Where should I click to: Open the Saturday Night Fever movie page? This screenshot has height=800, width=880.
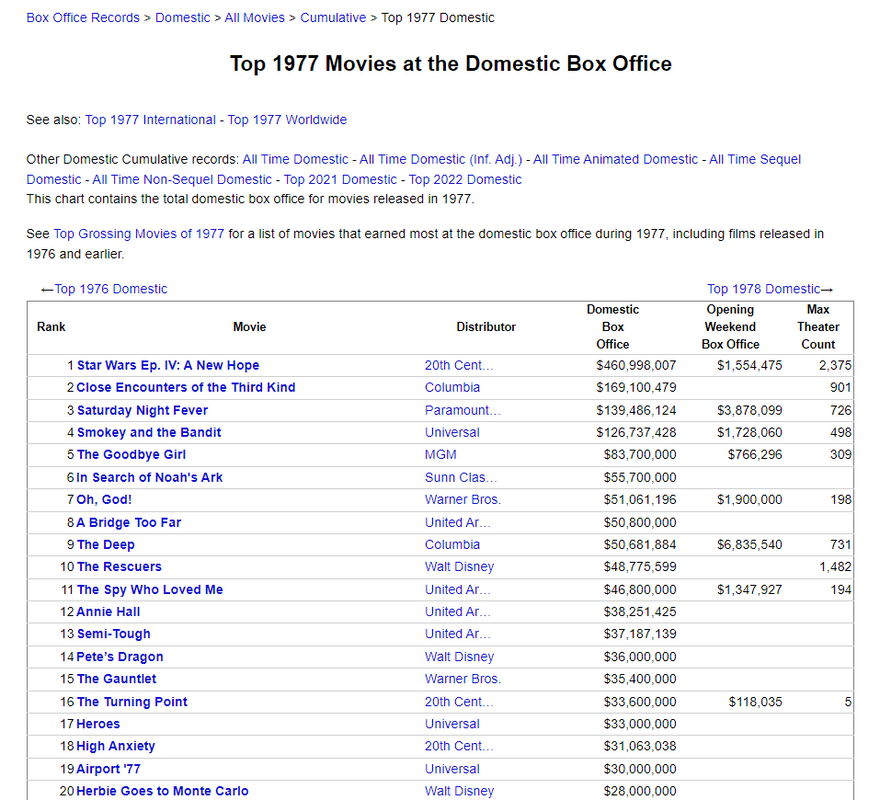pos(142,410)
